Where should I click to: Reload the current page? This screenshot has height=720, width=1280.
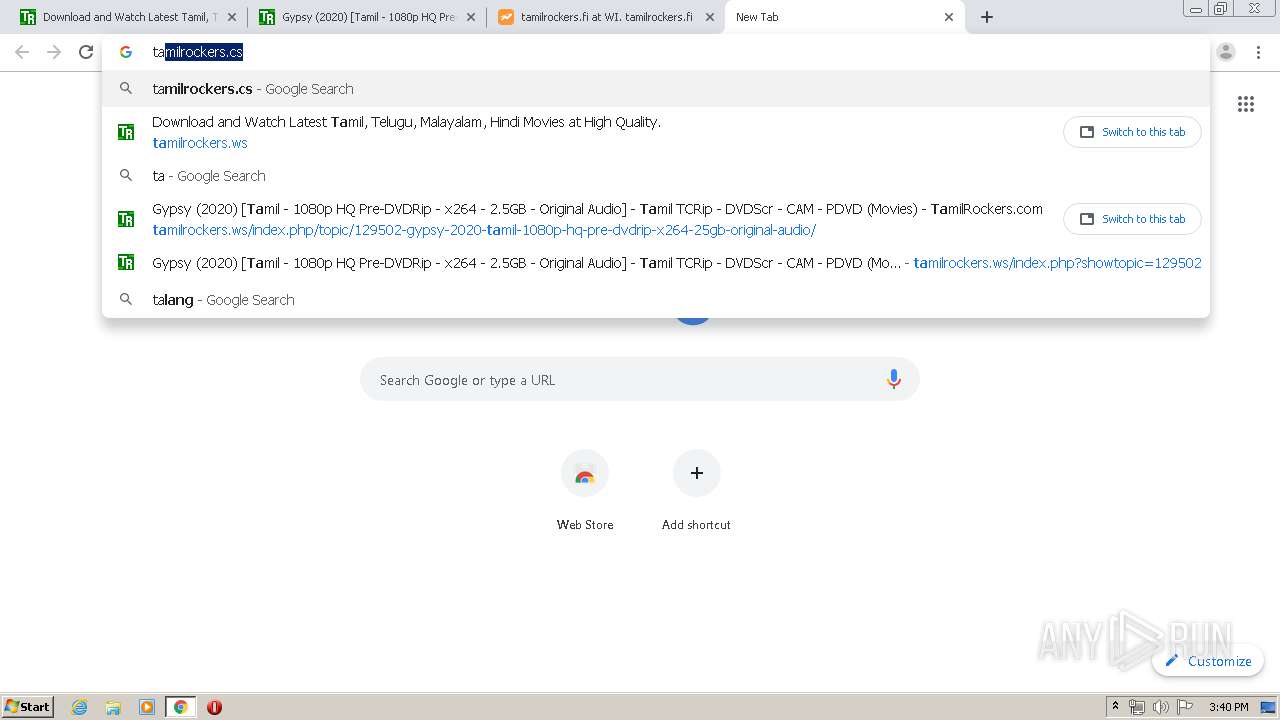tap(86, 52)
